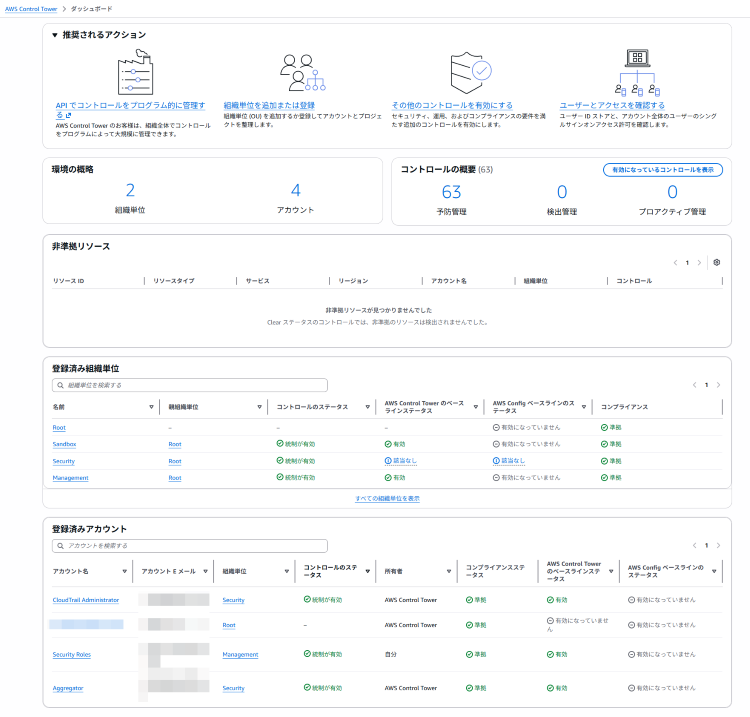Viewport: 750px width, 717px height.
Task: Click Management OU link in Security Roles row
Action: 240,654
